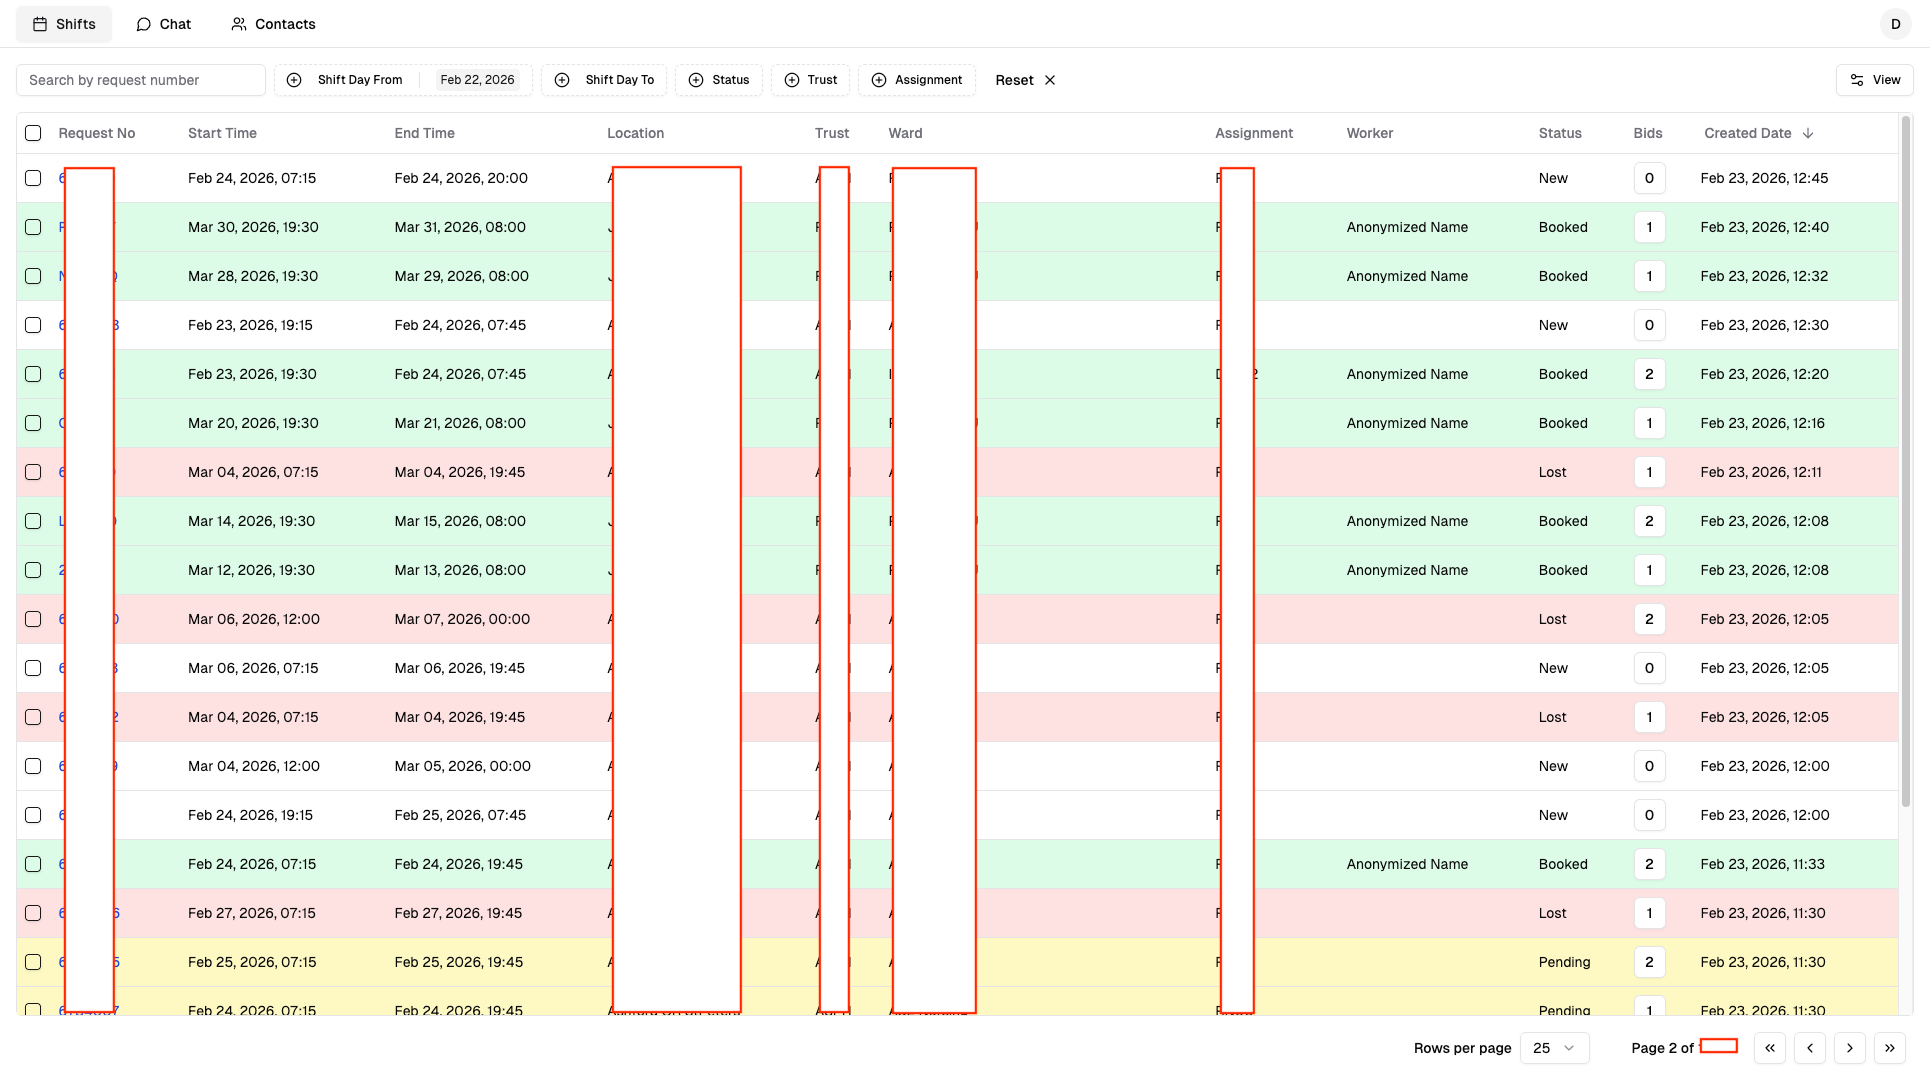Open the Feb 22, 2026 date selector

pos(477,79)
